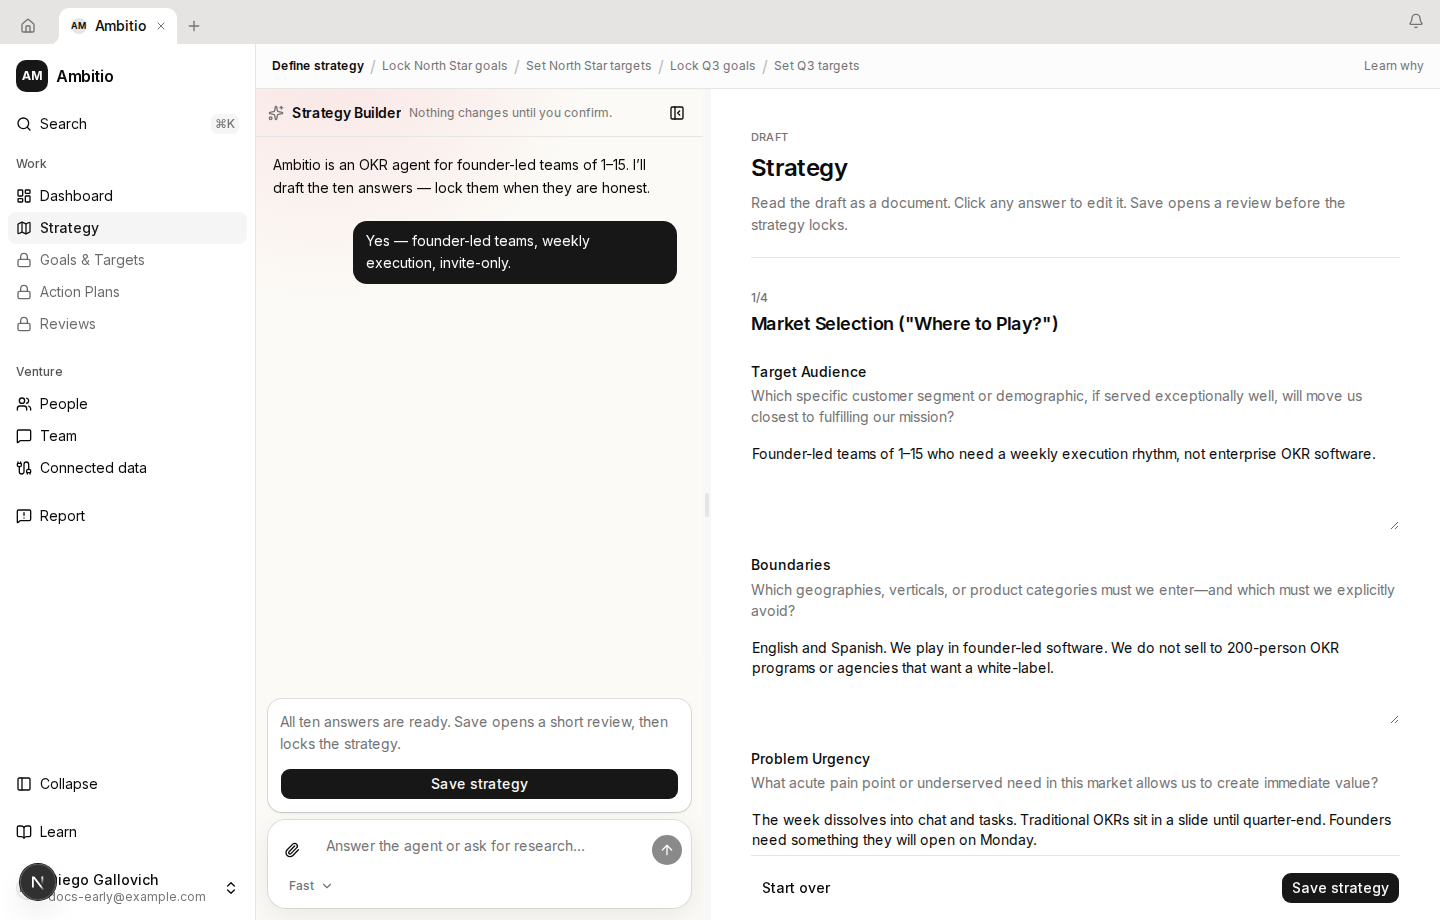Click the AM Ambitio workspace logo

[32, 76]
